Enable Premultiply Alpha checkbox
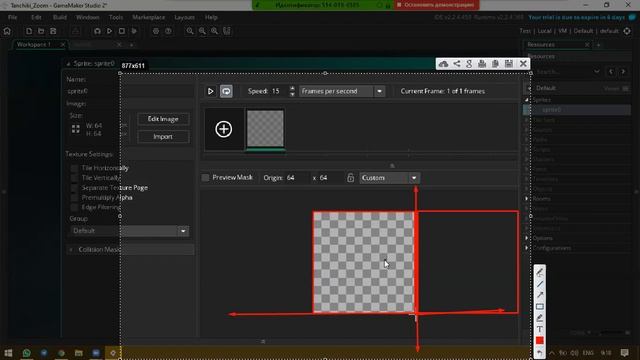Image resolution: width=640 pixels, height=360 pixels. [74, 198]
